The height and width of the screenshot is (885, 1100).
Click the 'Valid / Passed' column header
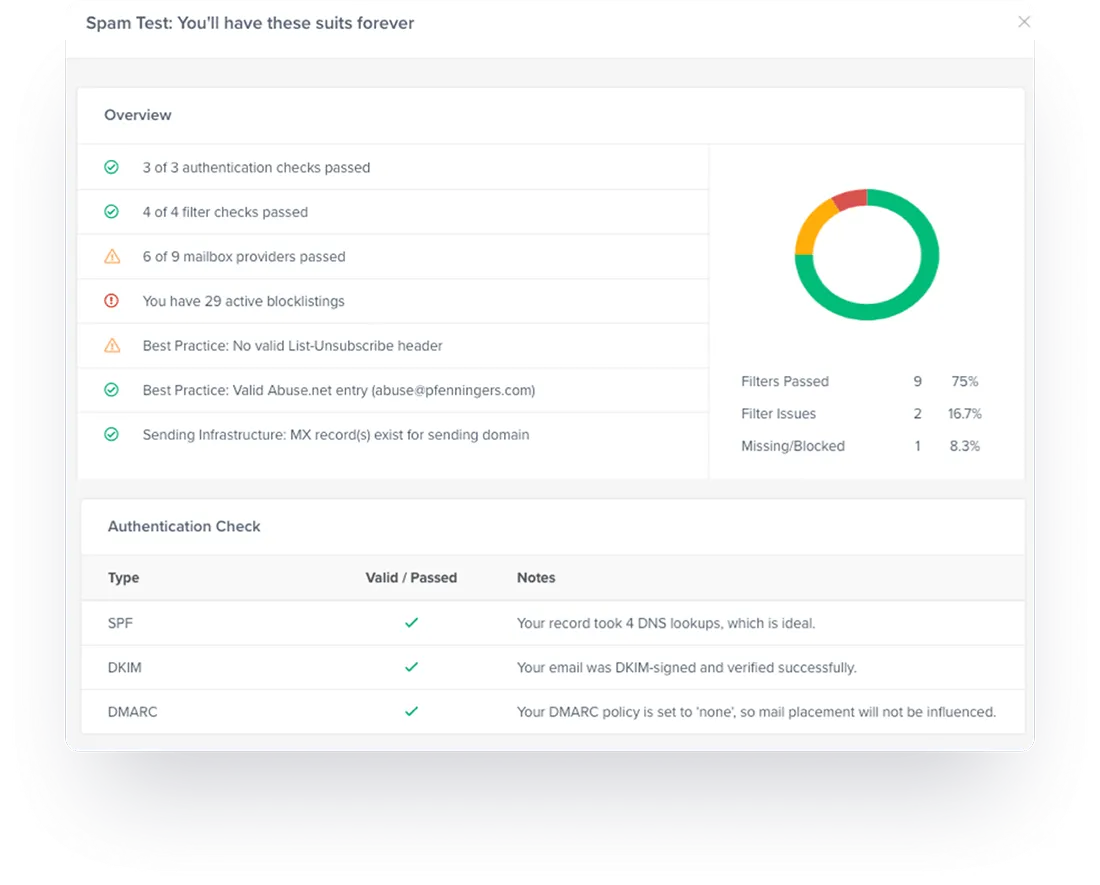(x=411, y=578)
